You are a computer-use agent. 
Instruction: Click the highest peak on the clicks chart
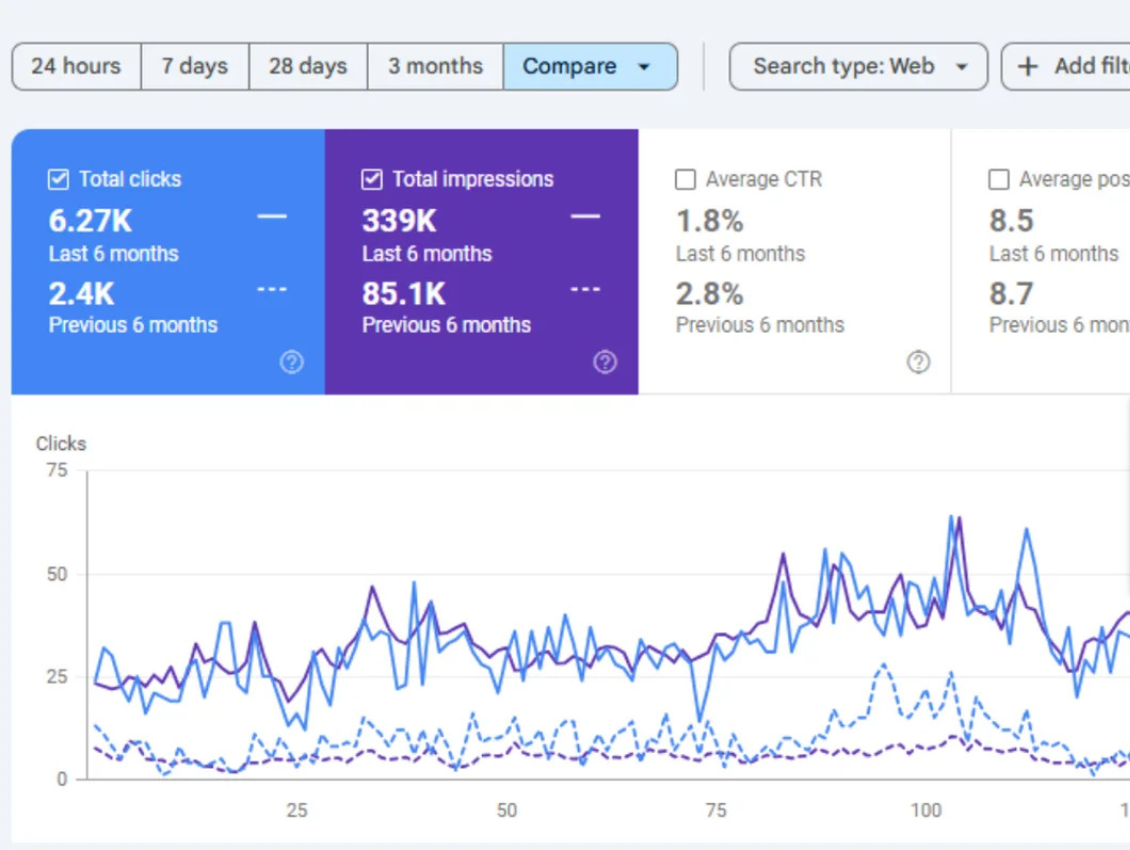(x=951, y=514)
